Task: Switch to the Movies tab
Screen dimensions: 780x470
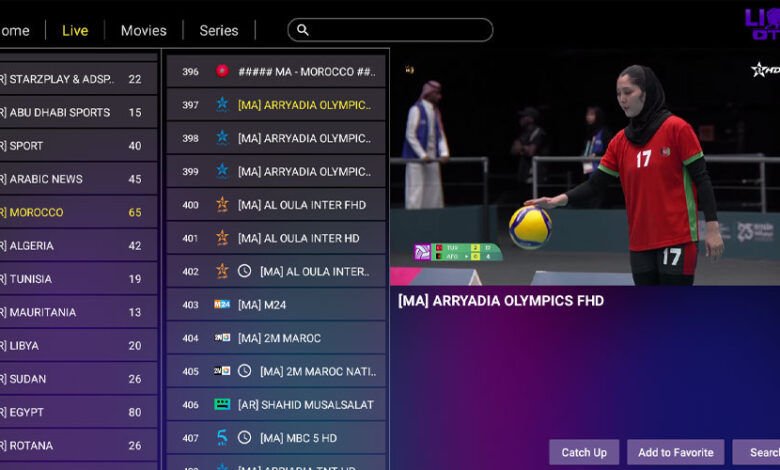Action: pyautogui.click(x=143, y=30)
